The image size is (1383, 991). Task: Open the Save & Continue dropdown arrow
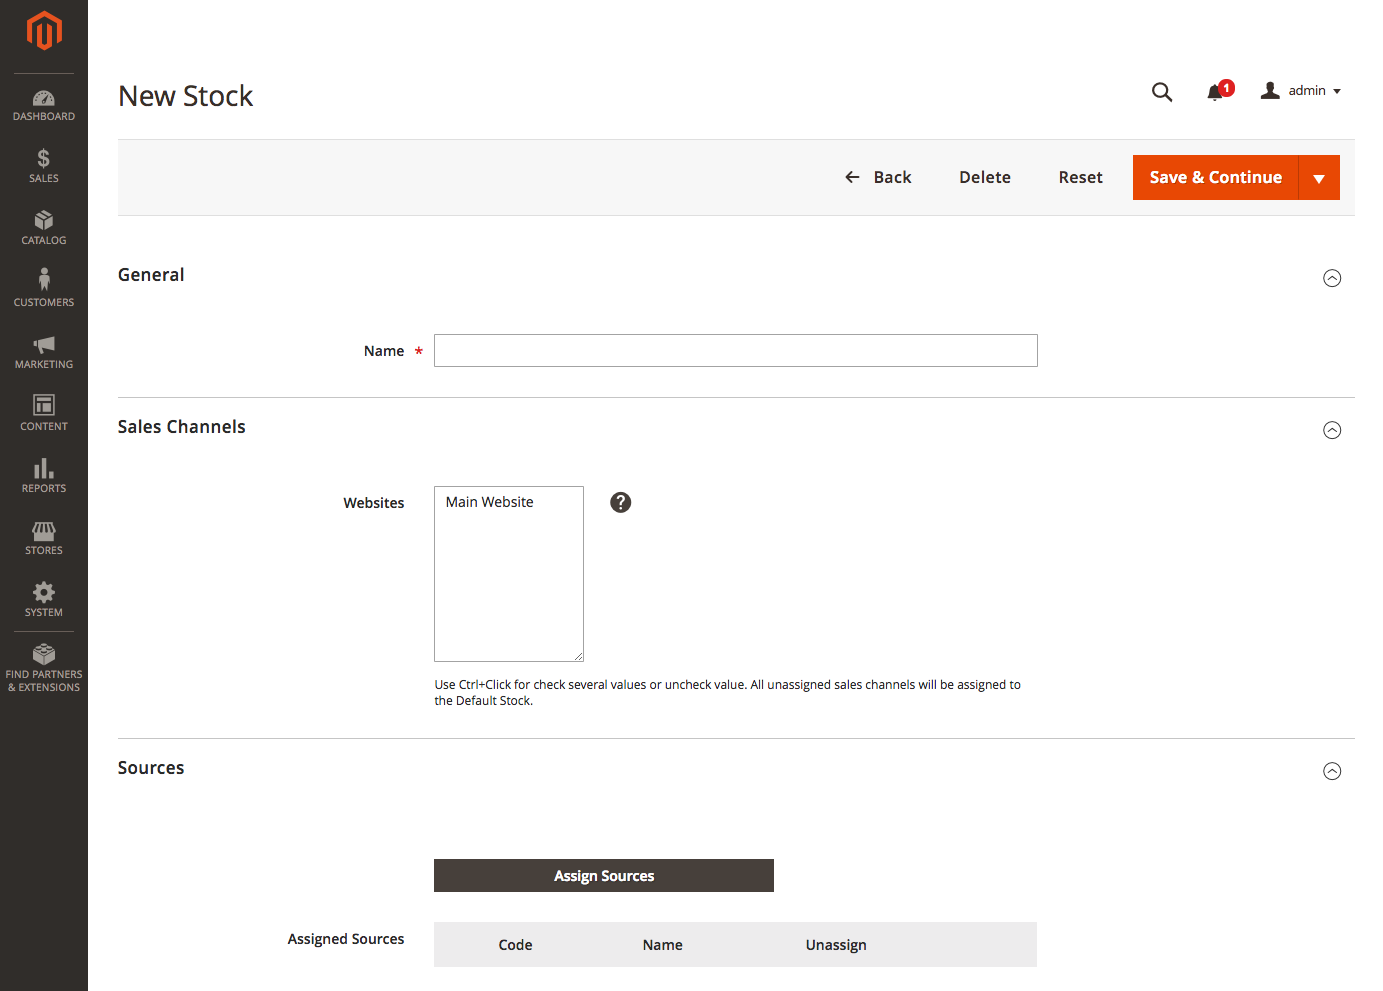pos(1319,178)
